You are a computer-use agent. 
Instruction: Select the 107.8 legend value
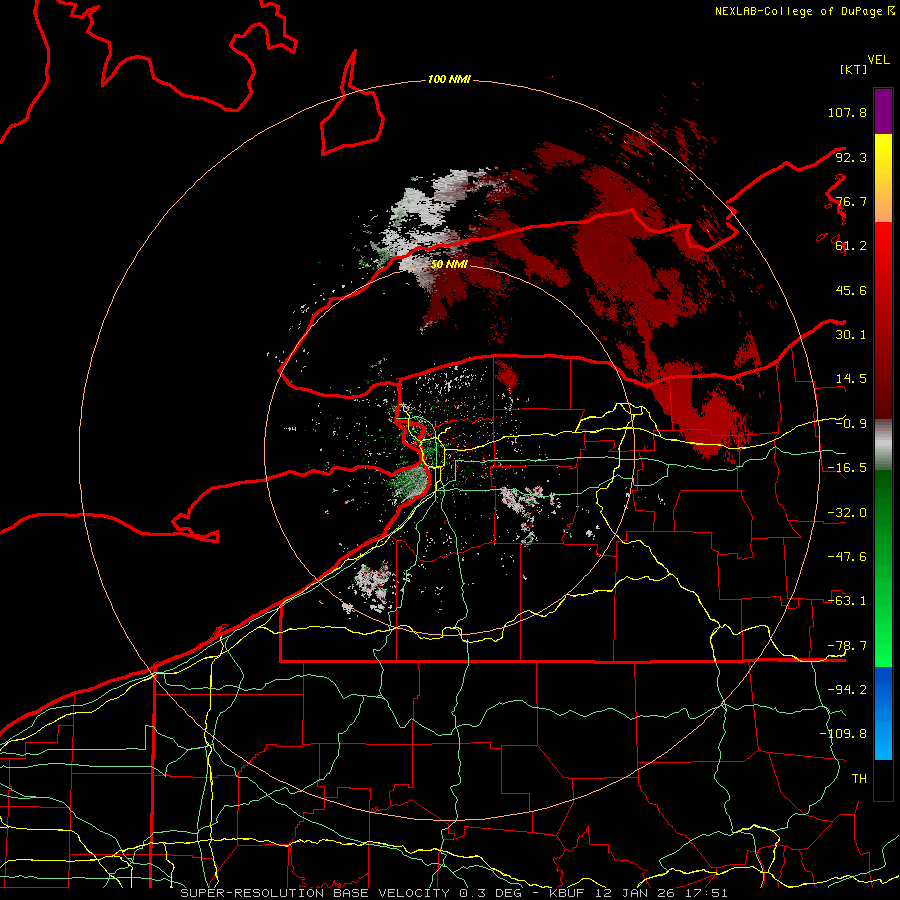[x=847, y=112]
